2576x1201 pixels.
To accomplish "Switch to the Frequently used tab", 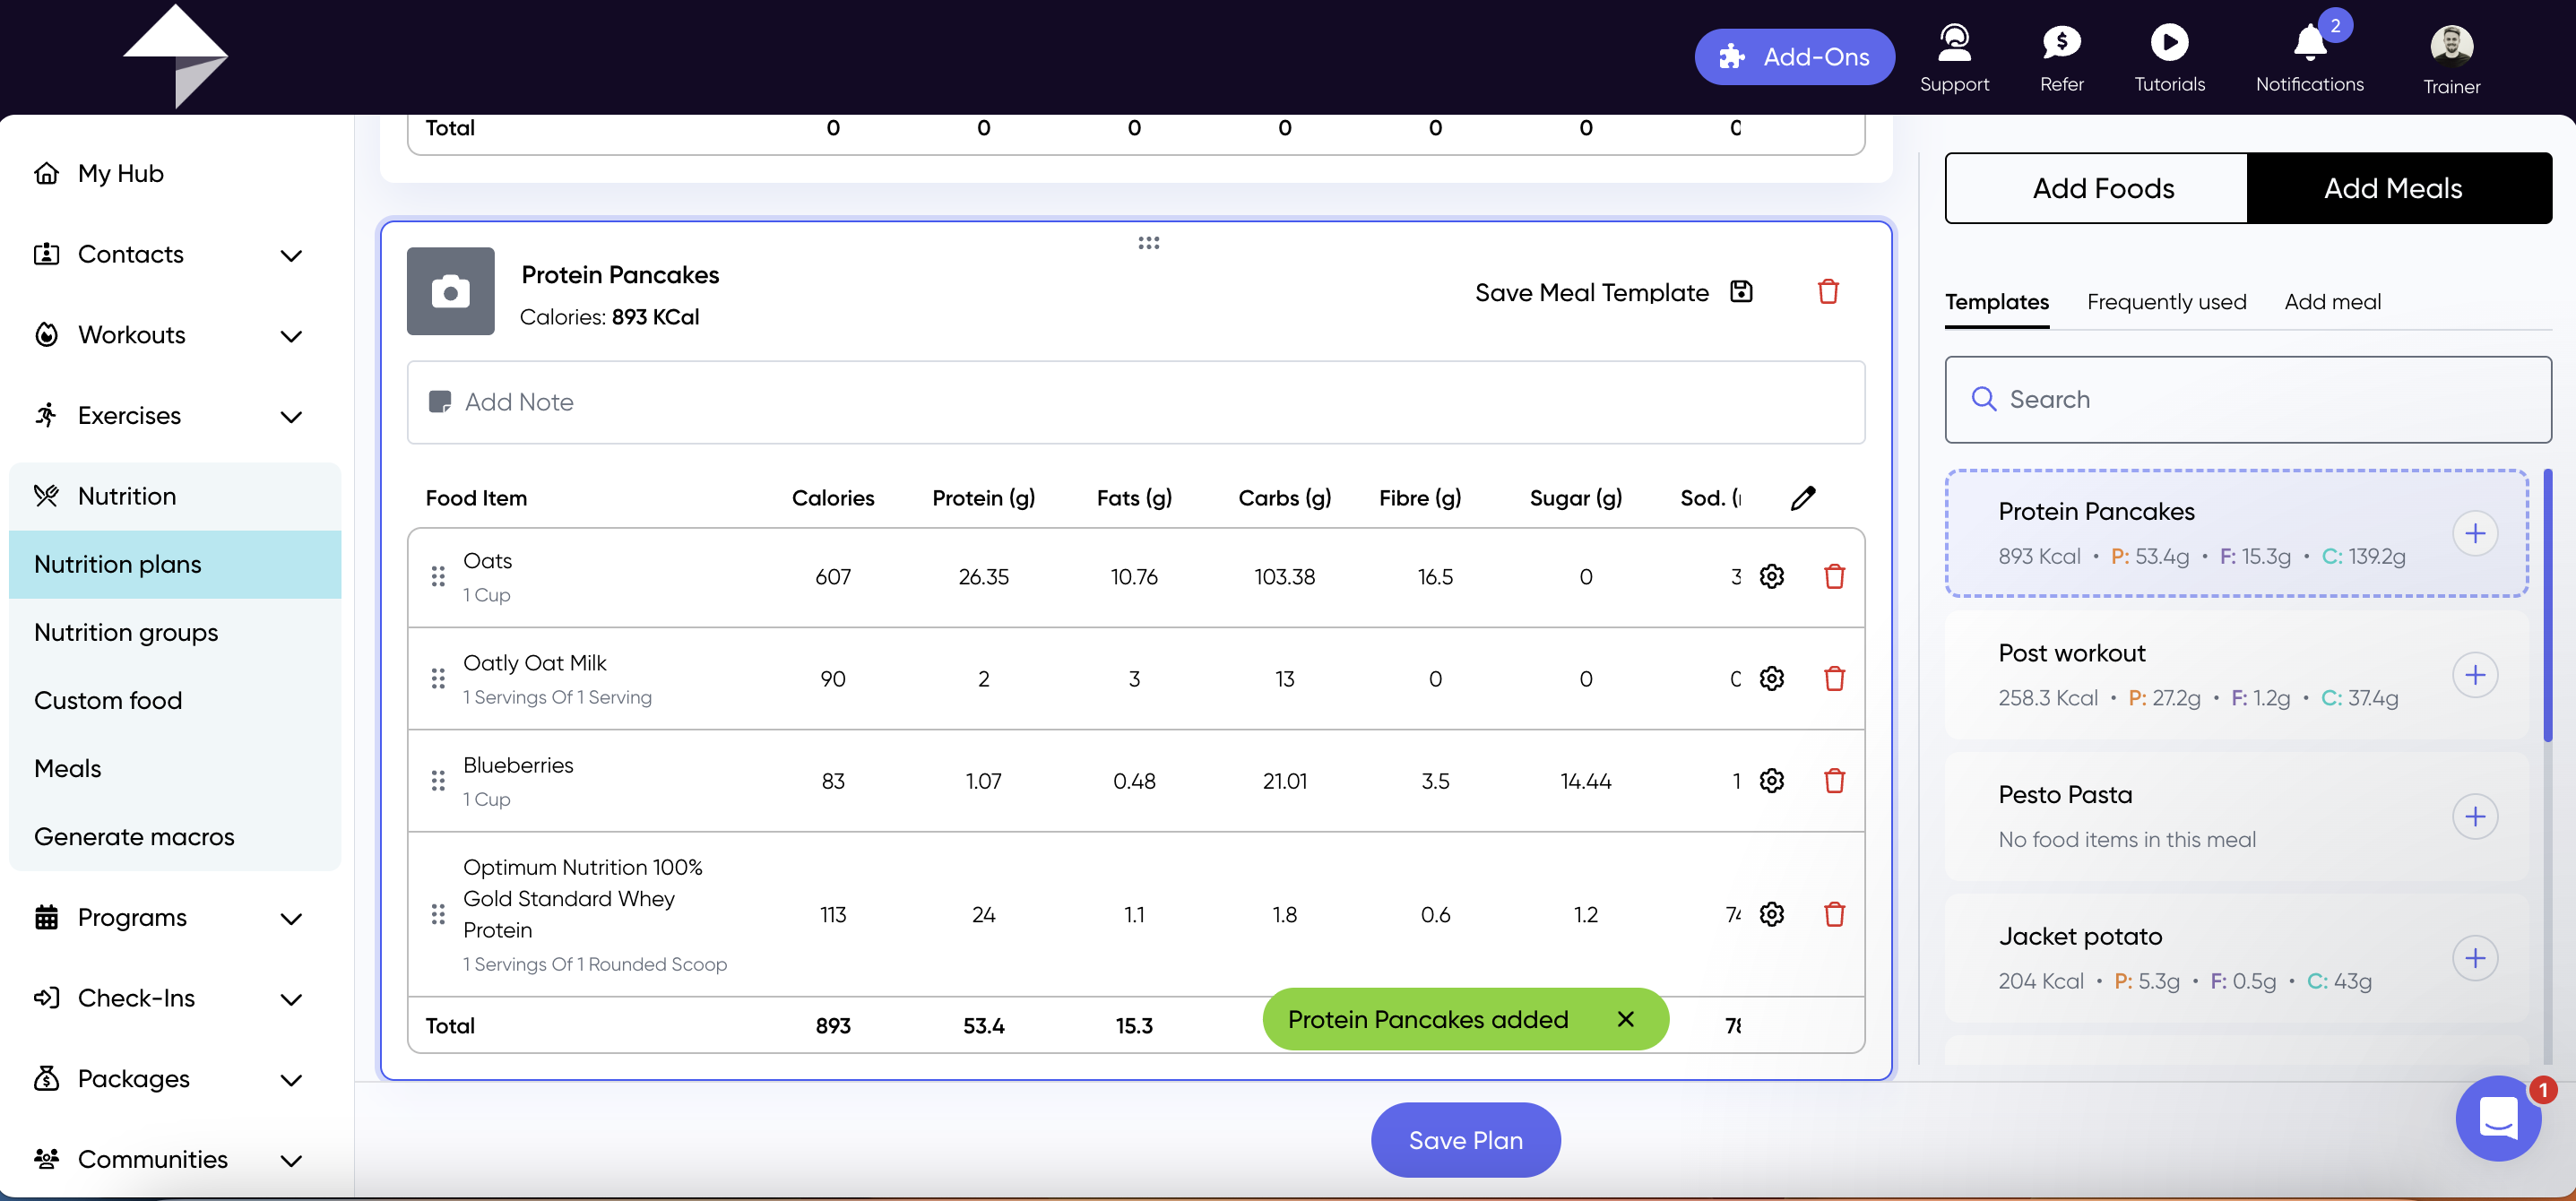I will (2166, 302).
